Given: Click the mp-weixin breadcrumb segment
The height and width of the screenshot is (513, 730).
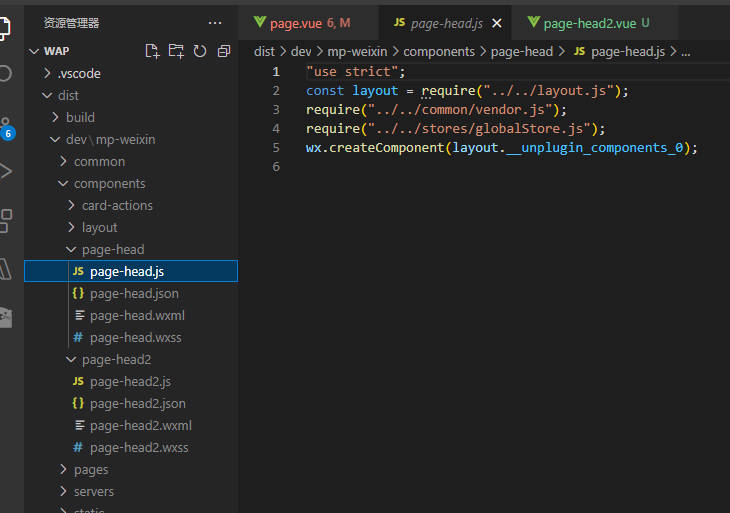Looking at the screenshot, I should pos(359,51).
